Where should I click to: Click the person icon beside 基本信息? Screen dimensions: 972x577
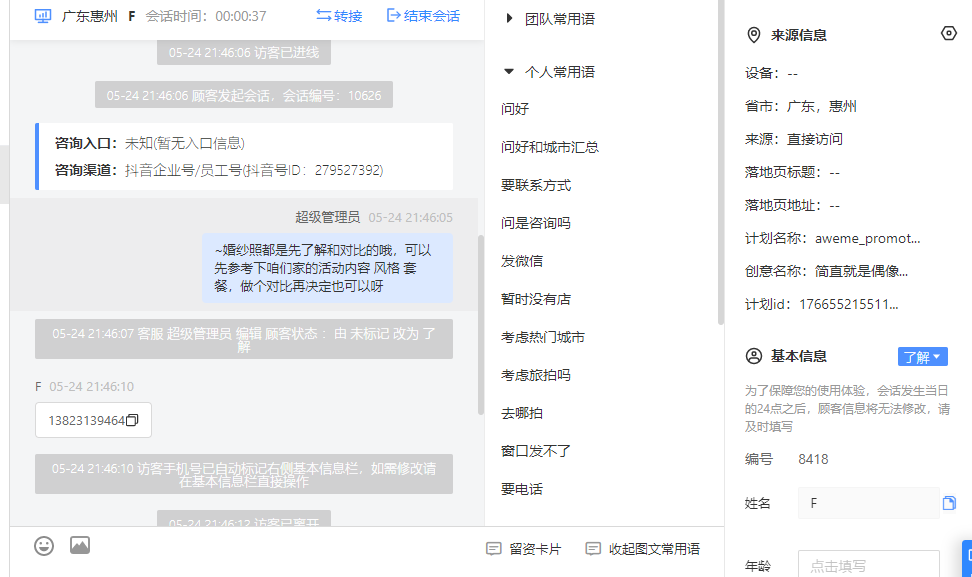(x=754, y=356)
